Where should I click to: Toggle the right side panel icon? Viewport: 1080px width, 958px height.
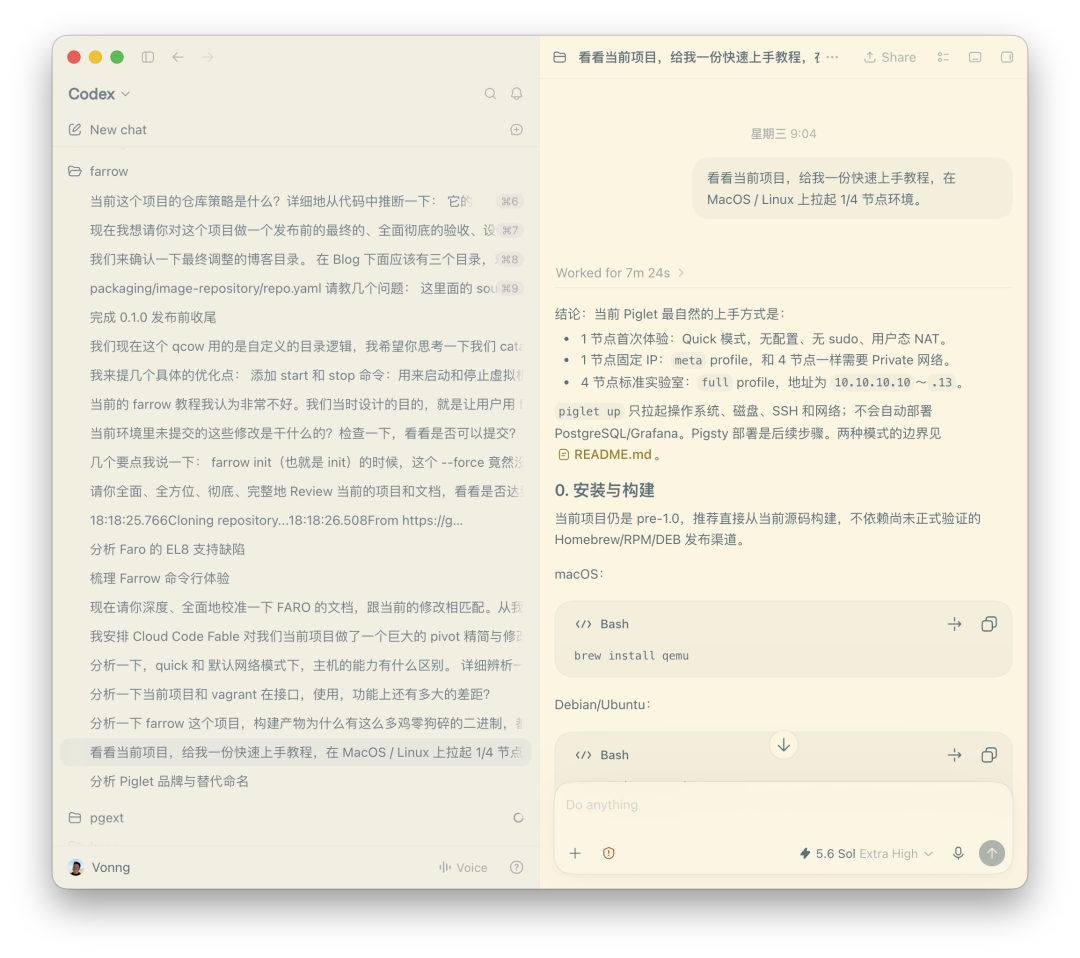pos(1007,57)
